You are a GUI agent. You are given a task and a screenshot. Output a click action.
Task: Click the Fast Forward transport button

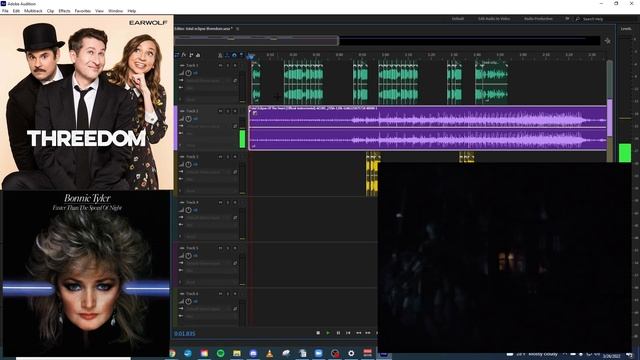click(x=368, y=333)
